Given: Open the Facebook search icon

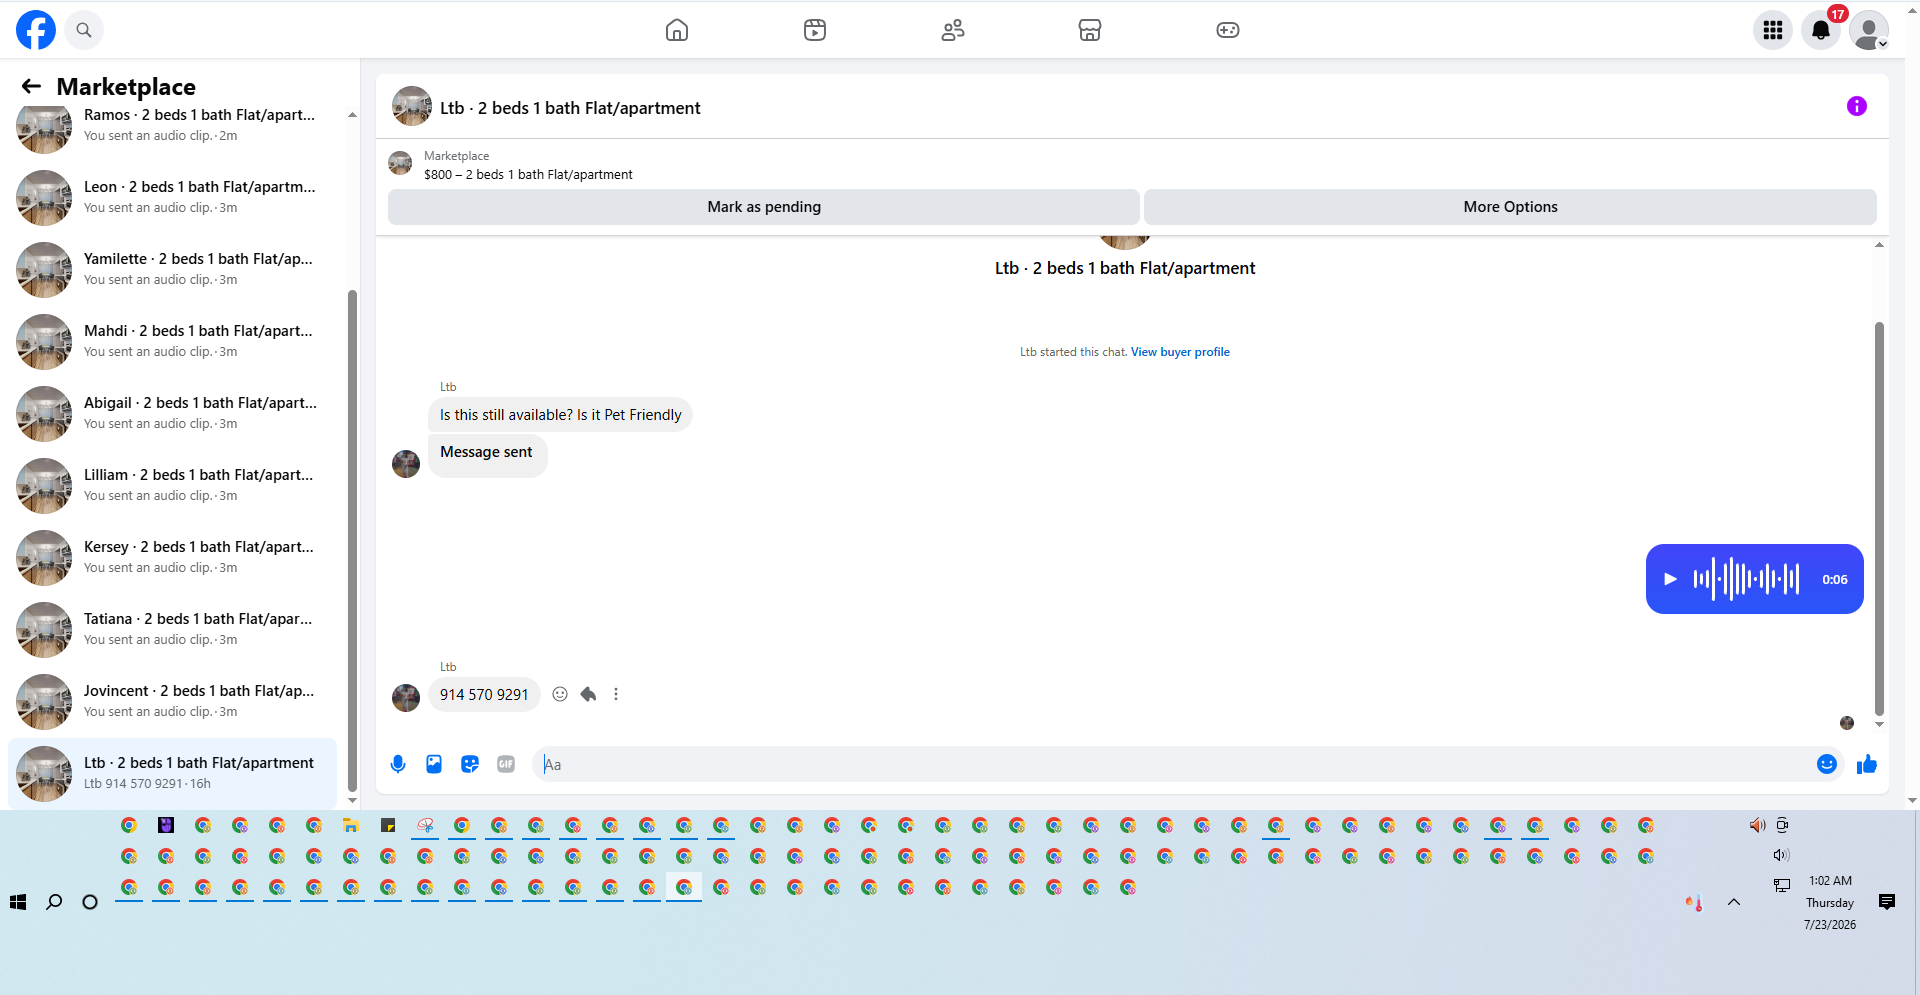Looking at the screenshot, I should coord(84,30).
